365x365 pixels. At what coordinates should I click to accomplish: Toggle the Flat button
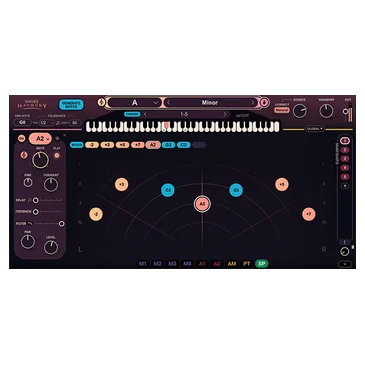[x=57, y=155]
